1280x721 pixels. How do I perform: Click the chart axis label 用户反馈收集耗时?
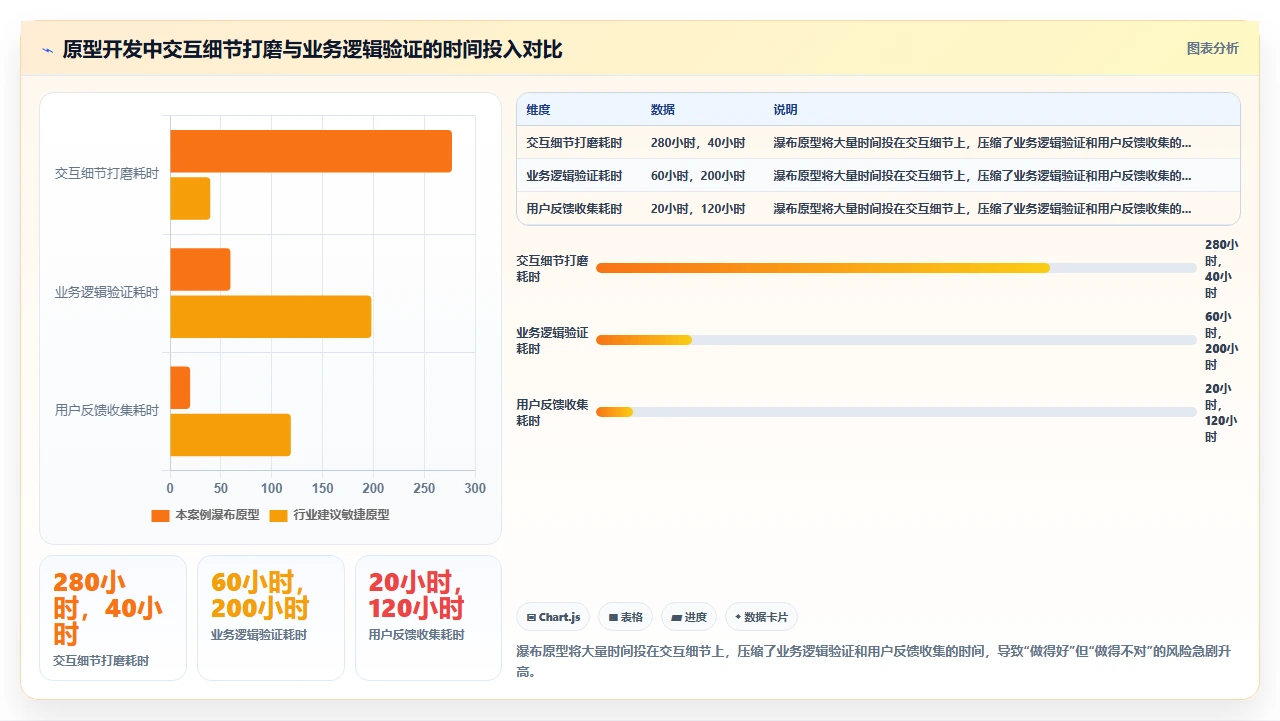[107, 411]
